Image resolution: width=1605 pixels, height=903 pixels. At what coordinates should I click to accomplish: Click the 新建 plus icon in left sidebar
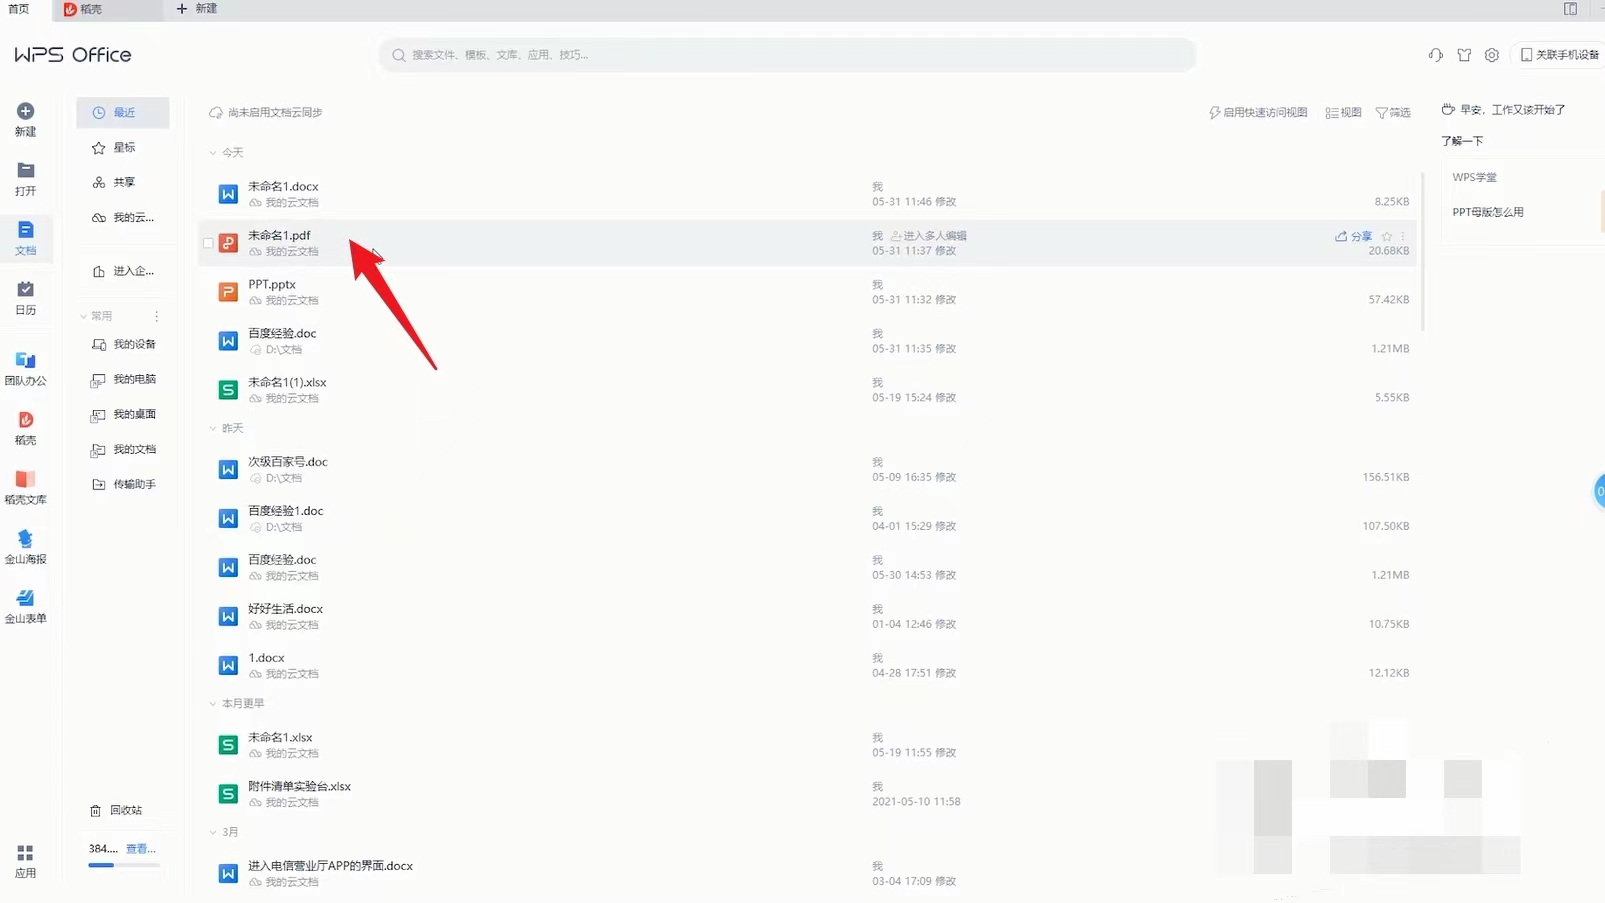pyautogui.click(x=25, y=112)
